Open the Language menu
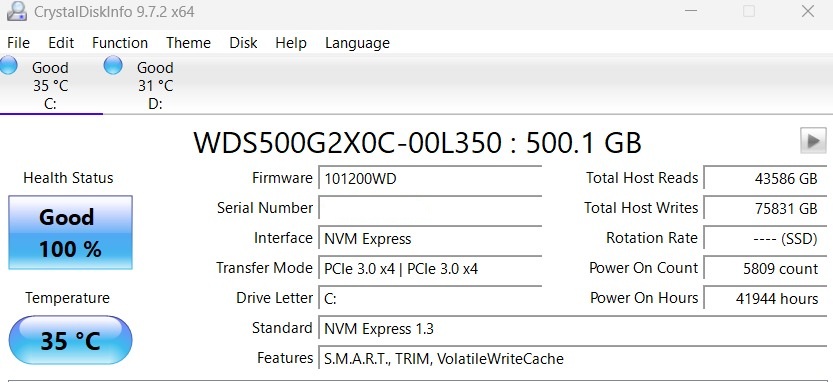The width and height of the screenshot is (833, 382). [357, 43]
